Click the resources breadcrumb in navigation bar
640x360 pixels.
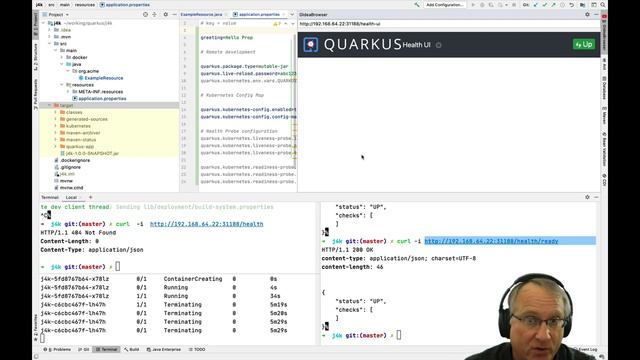pos(85,5)
